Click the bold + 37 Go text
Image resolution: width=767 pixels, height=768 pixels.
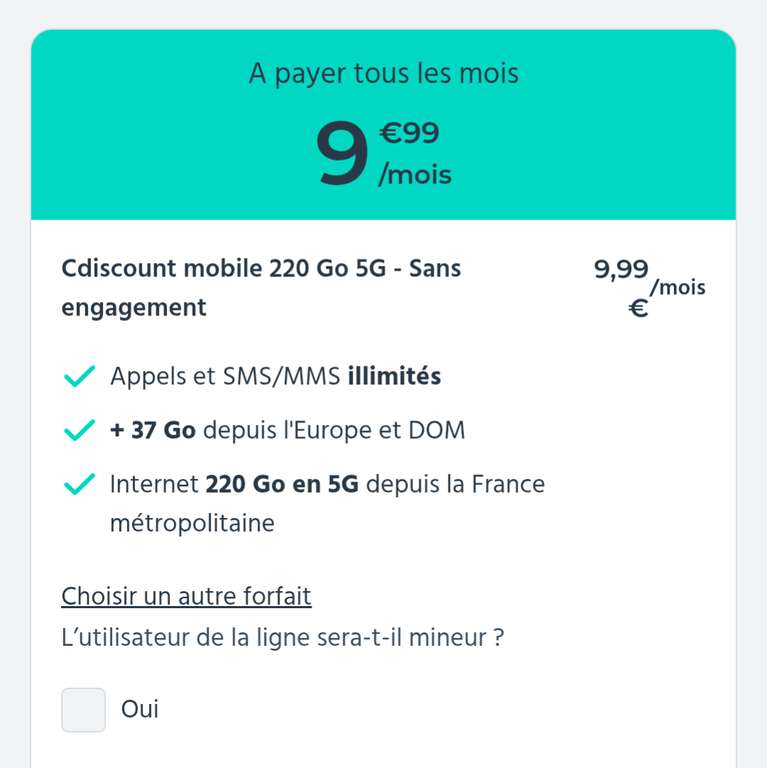point(153,431)
